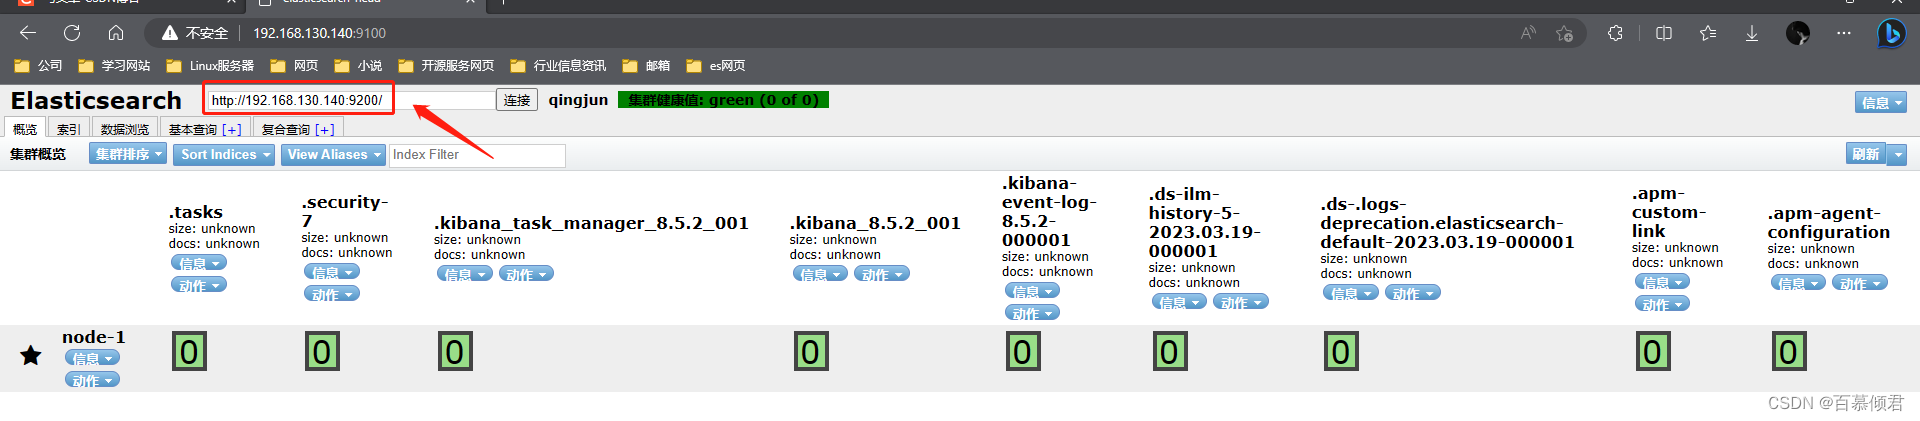Click the qingjun cluster name

tap(578, 100)
